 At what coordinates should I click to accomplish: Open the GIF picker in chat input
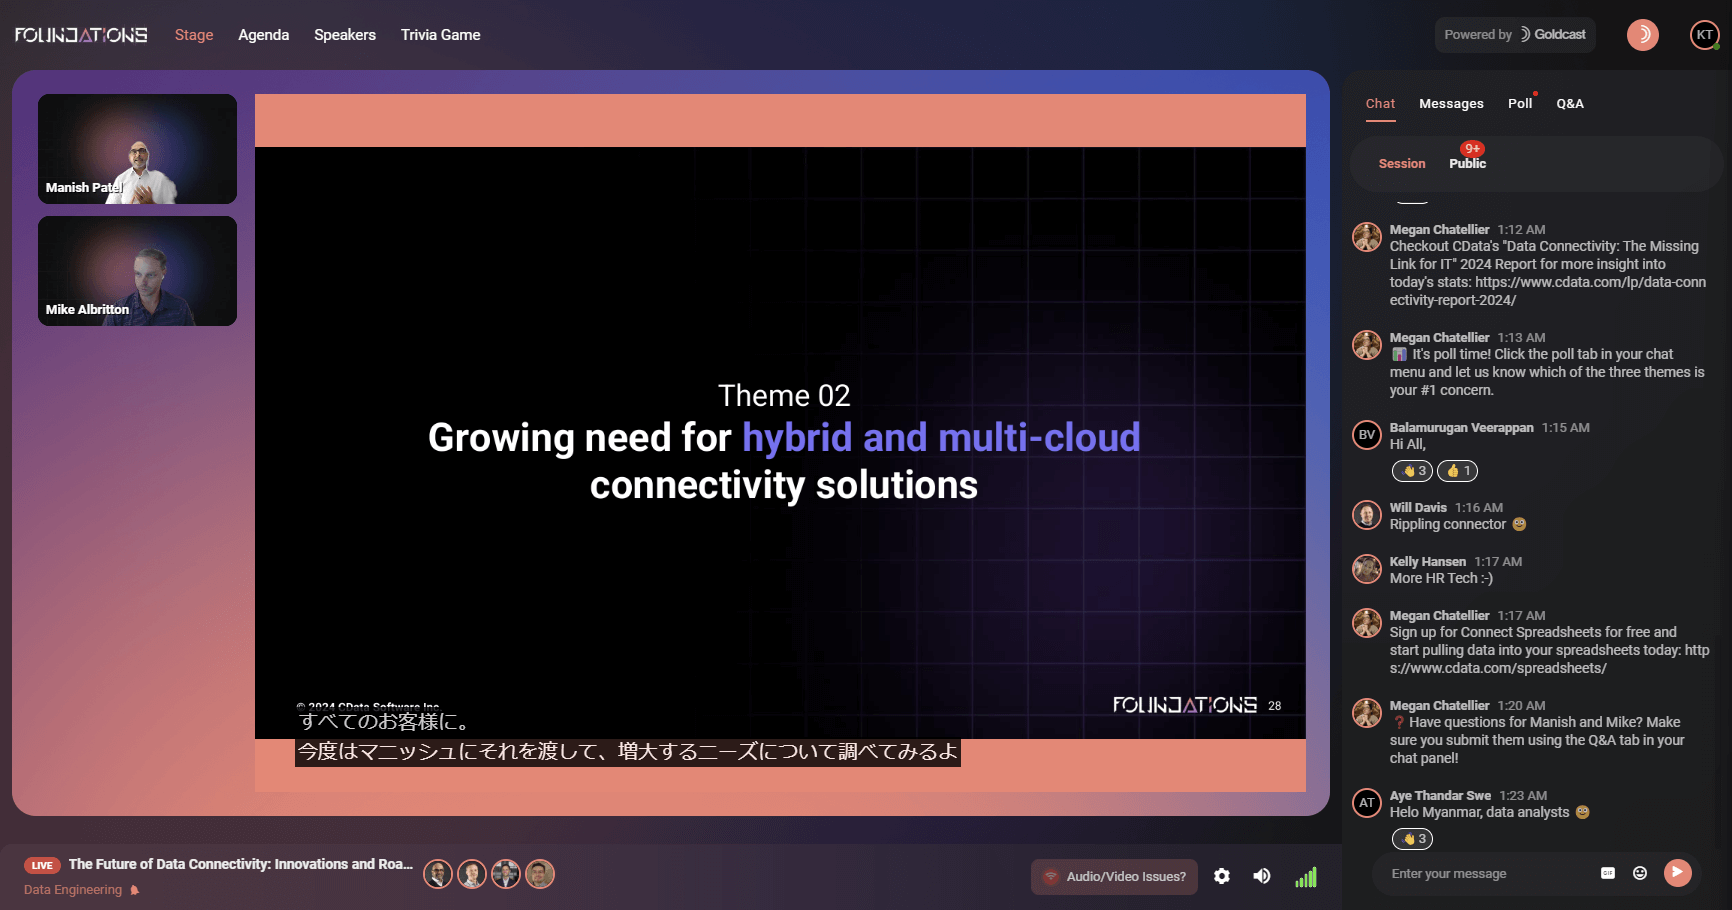(1608, 873)
